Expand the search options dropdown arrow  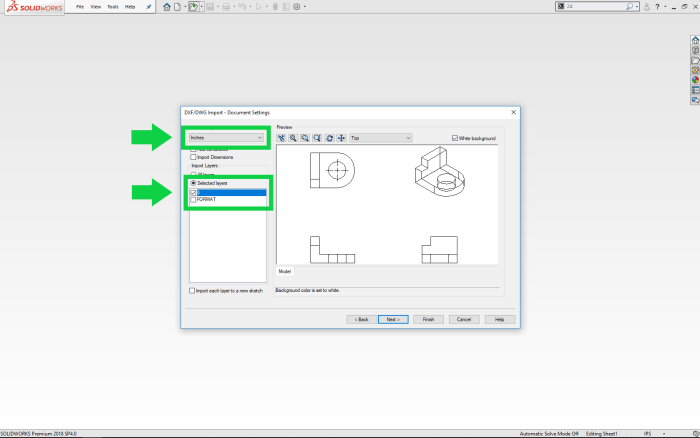(637, 7)
